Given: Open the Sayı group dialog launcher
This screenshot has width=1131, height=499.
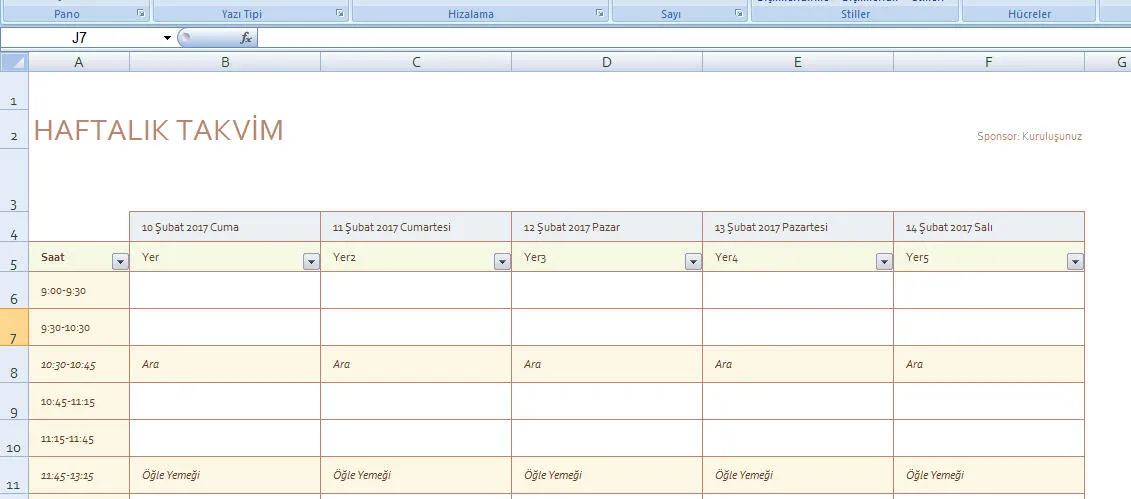Looking at the screenshot, I should click(739, 14).
